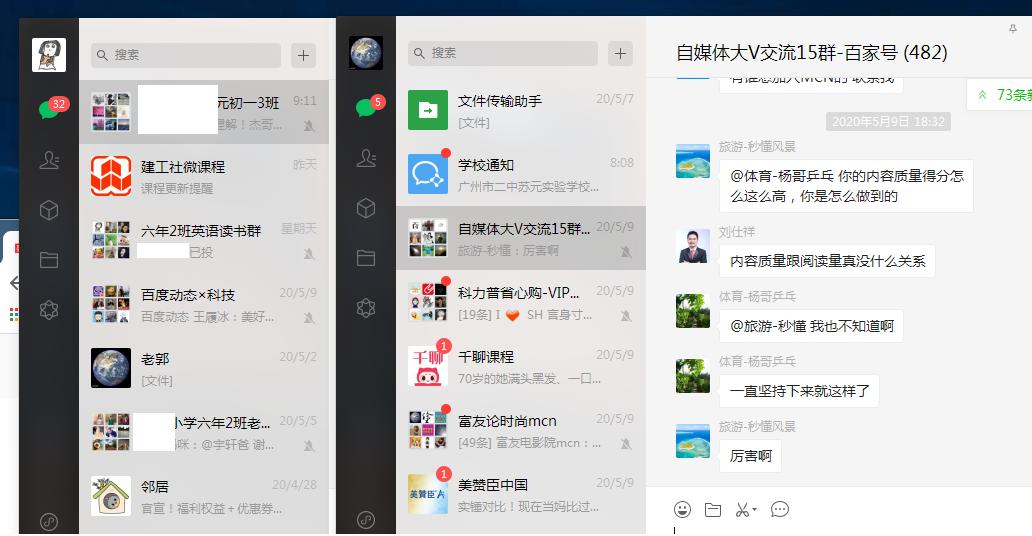Click the message @旅游-秒懂 我也不知道啊
This screenshot has height=536, width=1032.
point(812,326)
